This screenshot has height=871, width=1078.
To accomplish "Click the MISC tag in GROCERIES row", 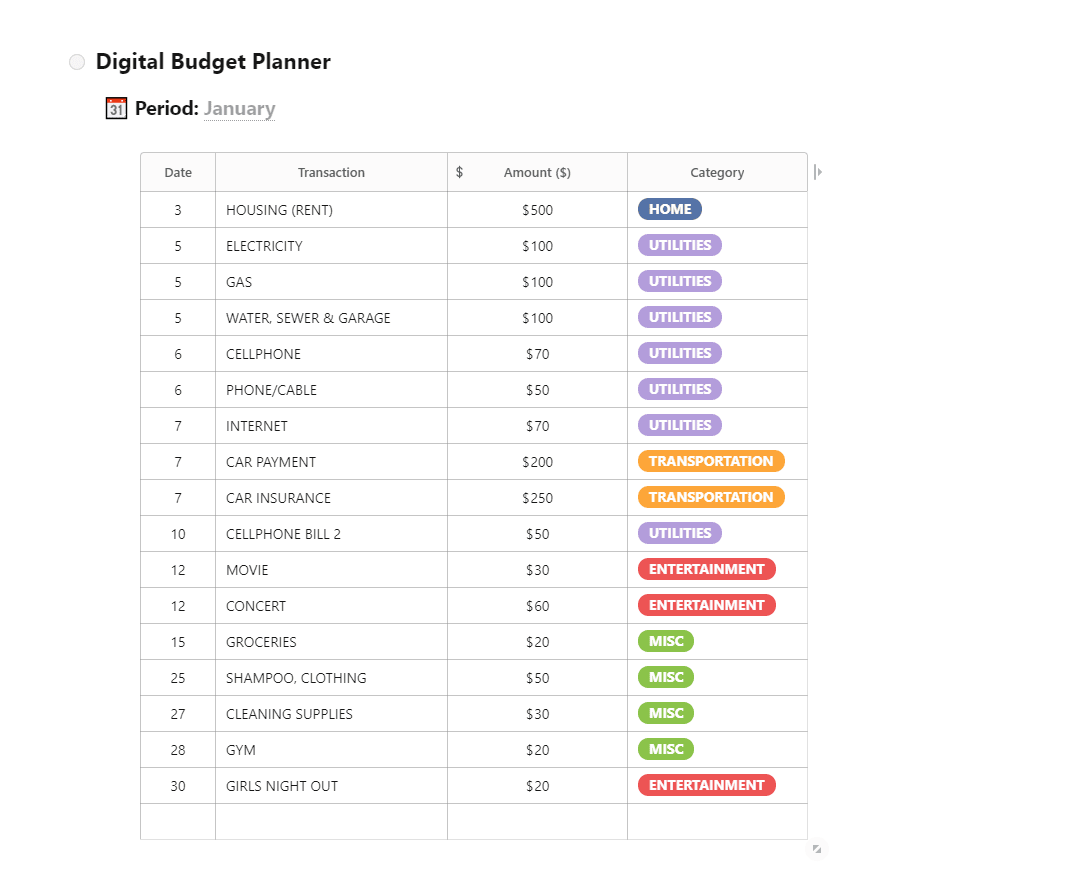I will pyautogui.click(x=666, y=641).
